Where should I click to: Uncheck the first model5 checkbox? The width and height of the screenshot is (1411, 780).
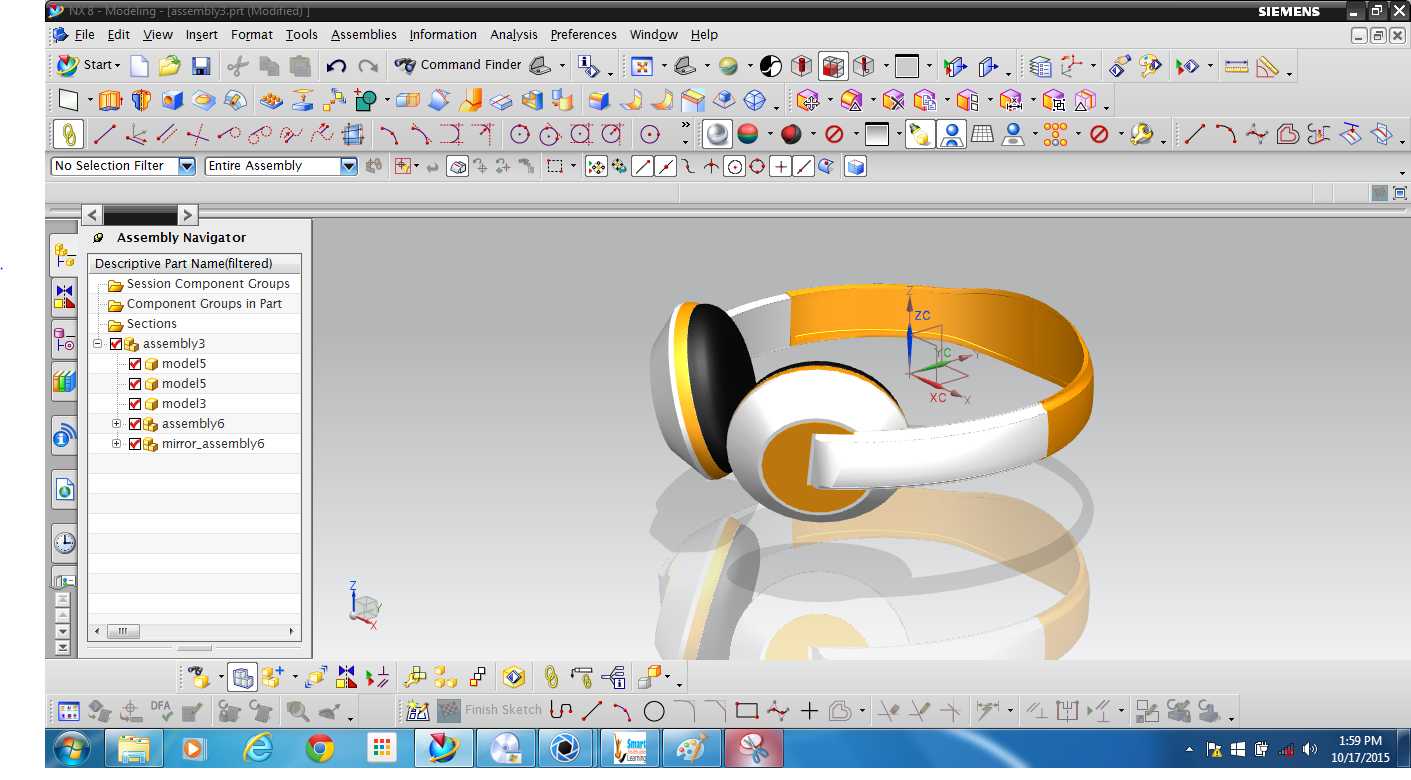coord(135,364)
